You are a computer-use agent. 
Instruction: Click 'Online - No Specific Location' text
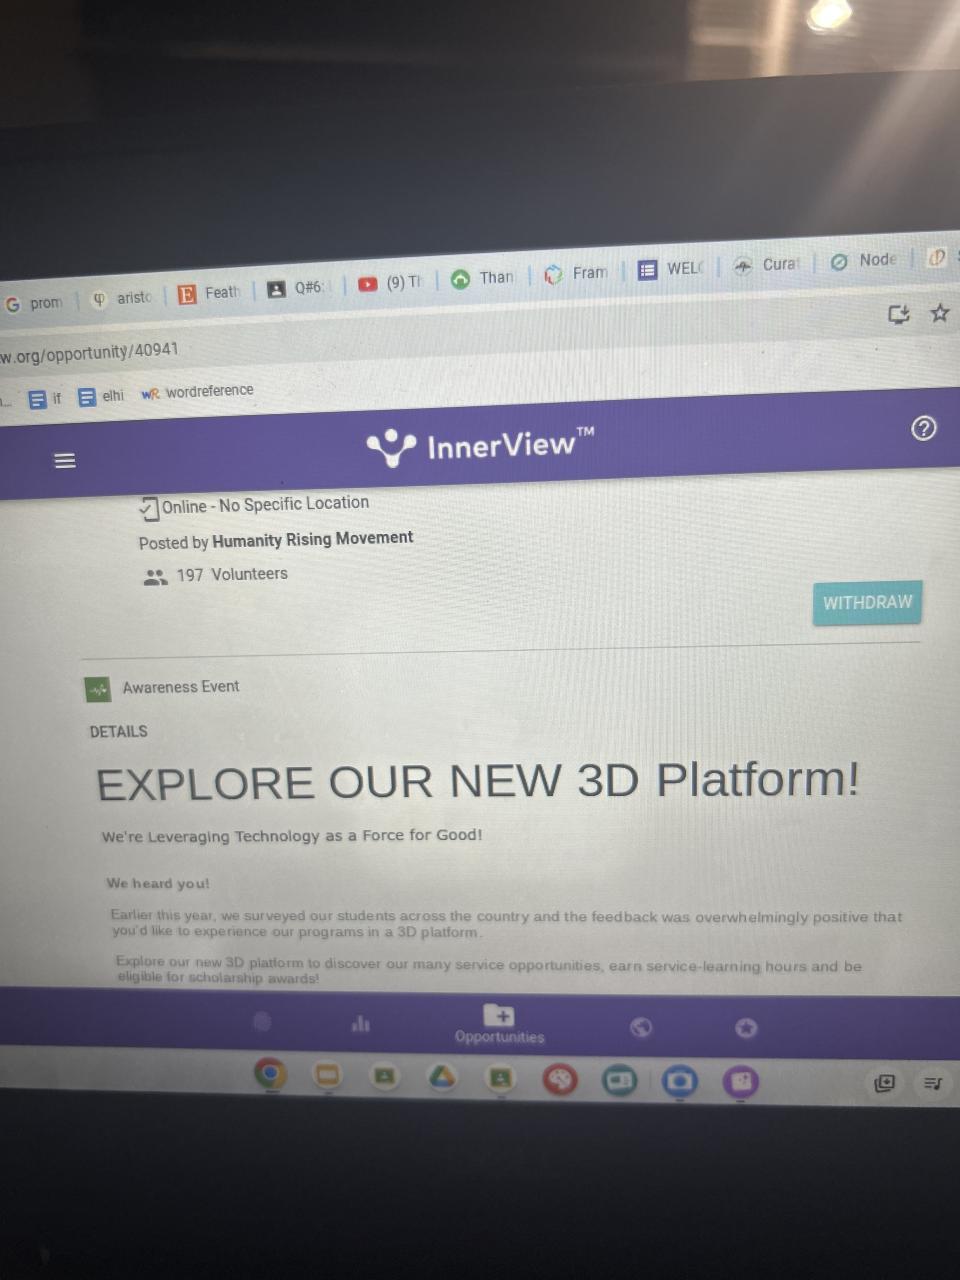point(265,505)
